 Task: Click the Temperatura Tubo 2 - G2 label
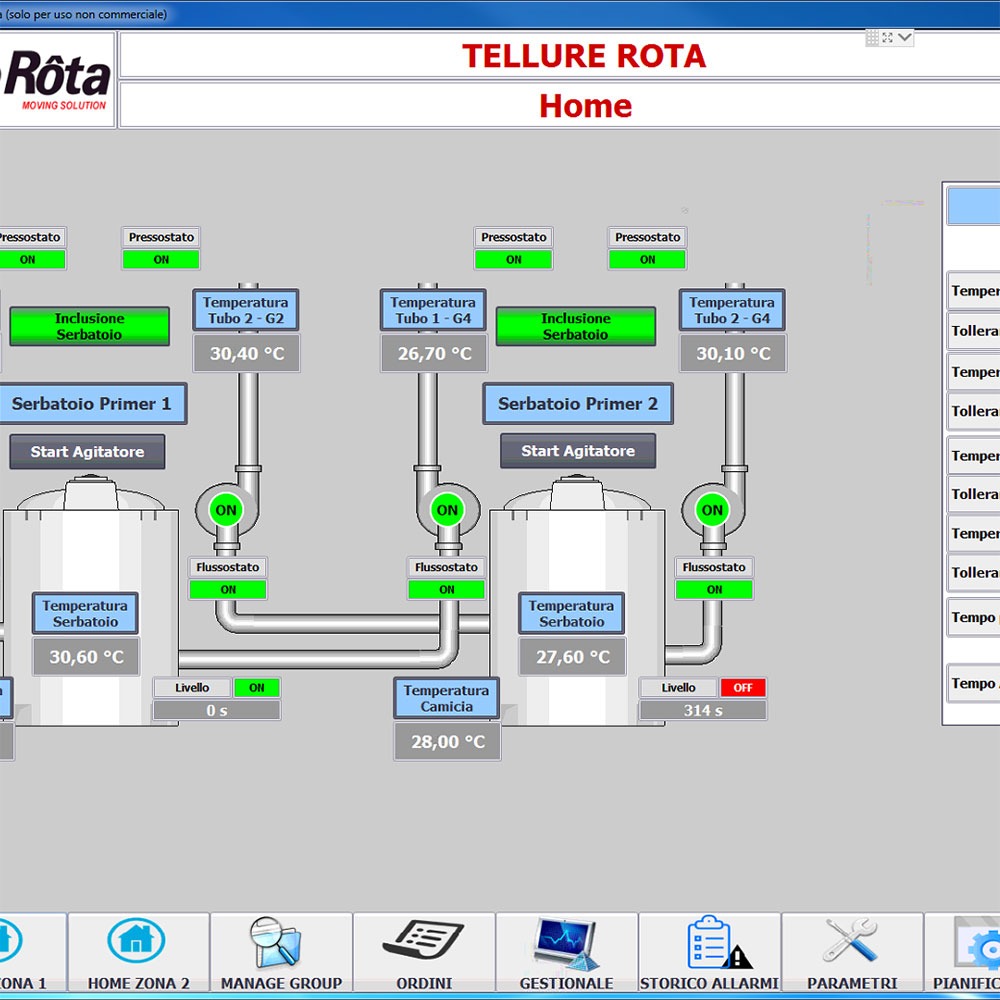point(246,310)
